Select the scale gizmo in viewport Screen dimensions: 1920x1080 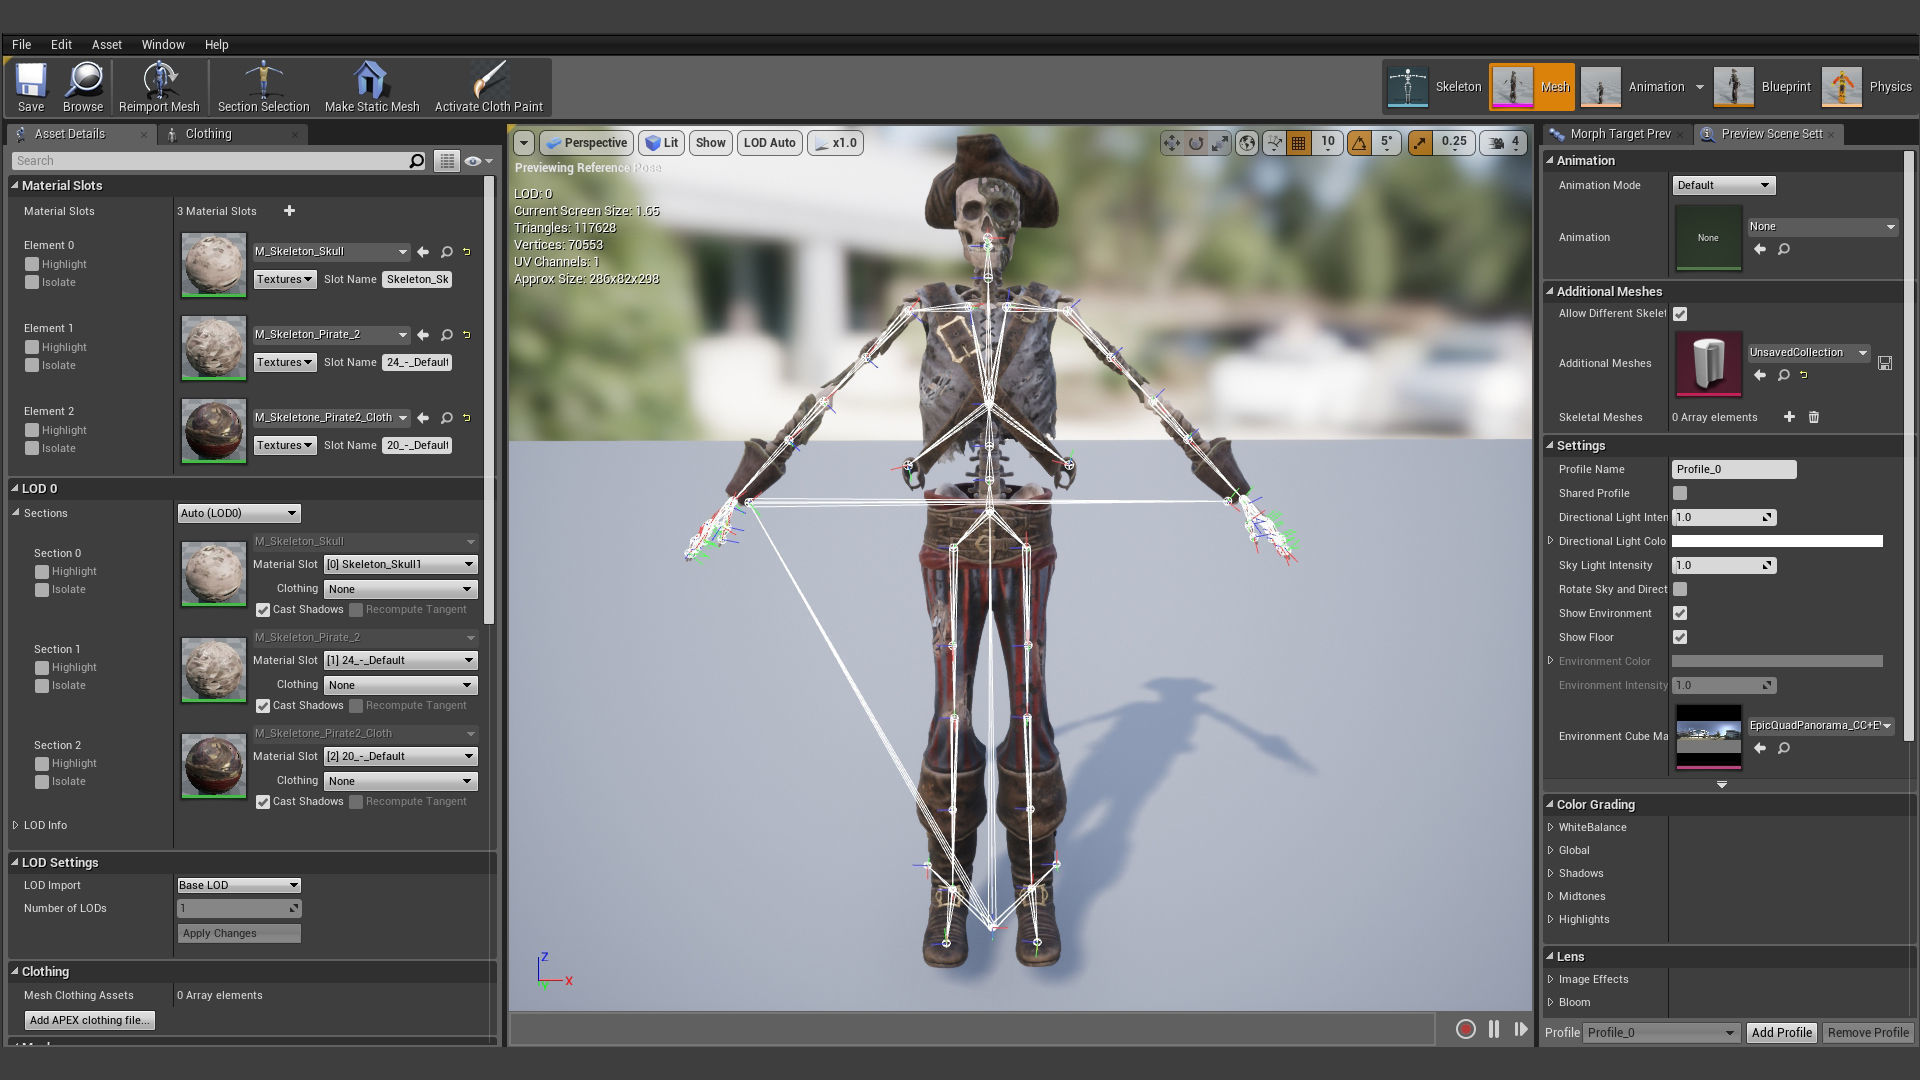pyautogui.click(x=1221, y=143)
